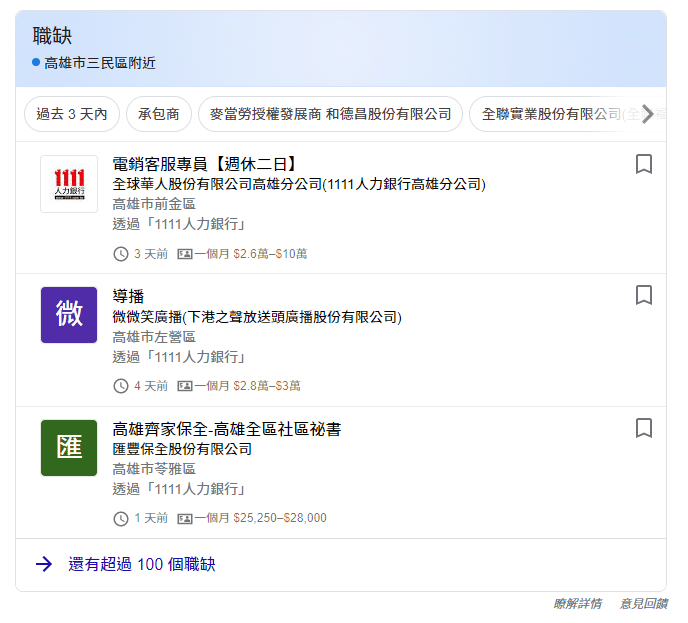
Task: Open 還有超過 100 個職缺 link
Action: (142, 564)
